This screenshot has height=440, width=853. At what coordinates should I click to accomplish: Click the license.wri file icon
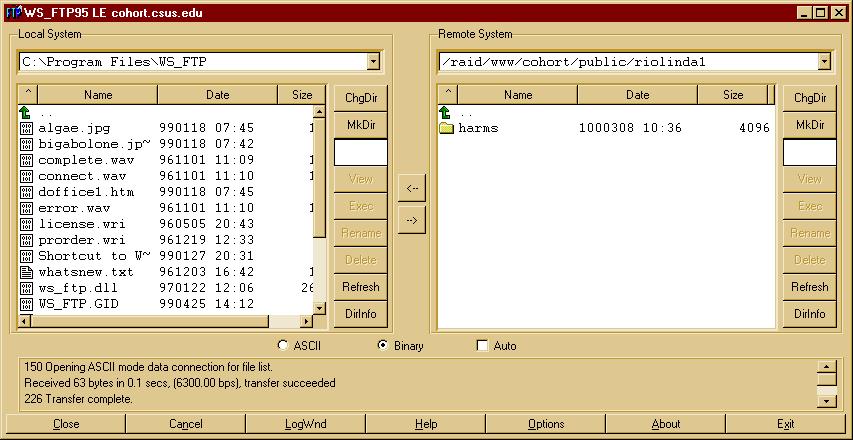click(26, 224)
